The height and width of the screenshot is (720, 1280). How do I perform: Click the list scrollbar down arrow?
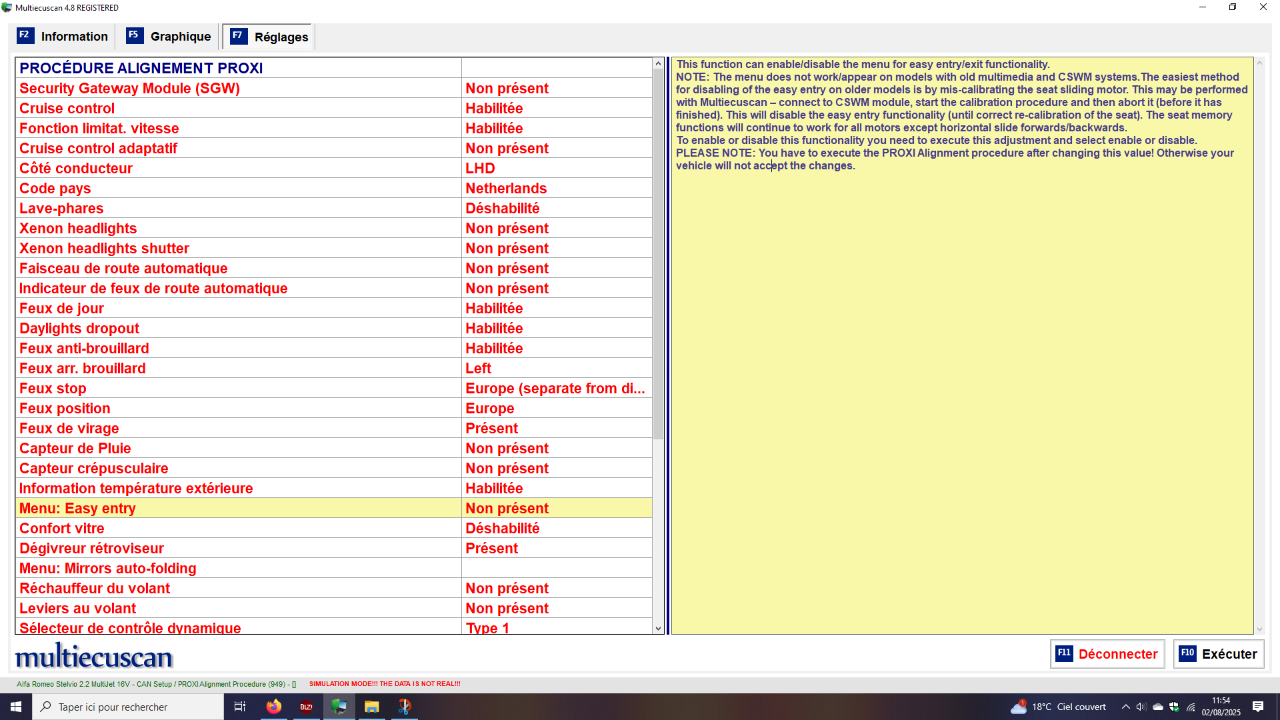tap(658, 628)
